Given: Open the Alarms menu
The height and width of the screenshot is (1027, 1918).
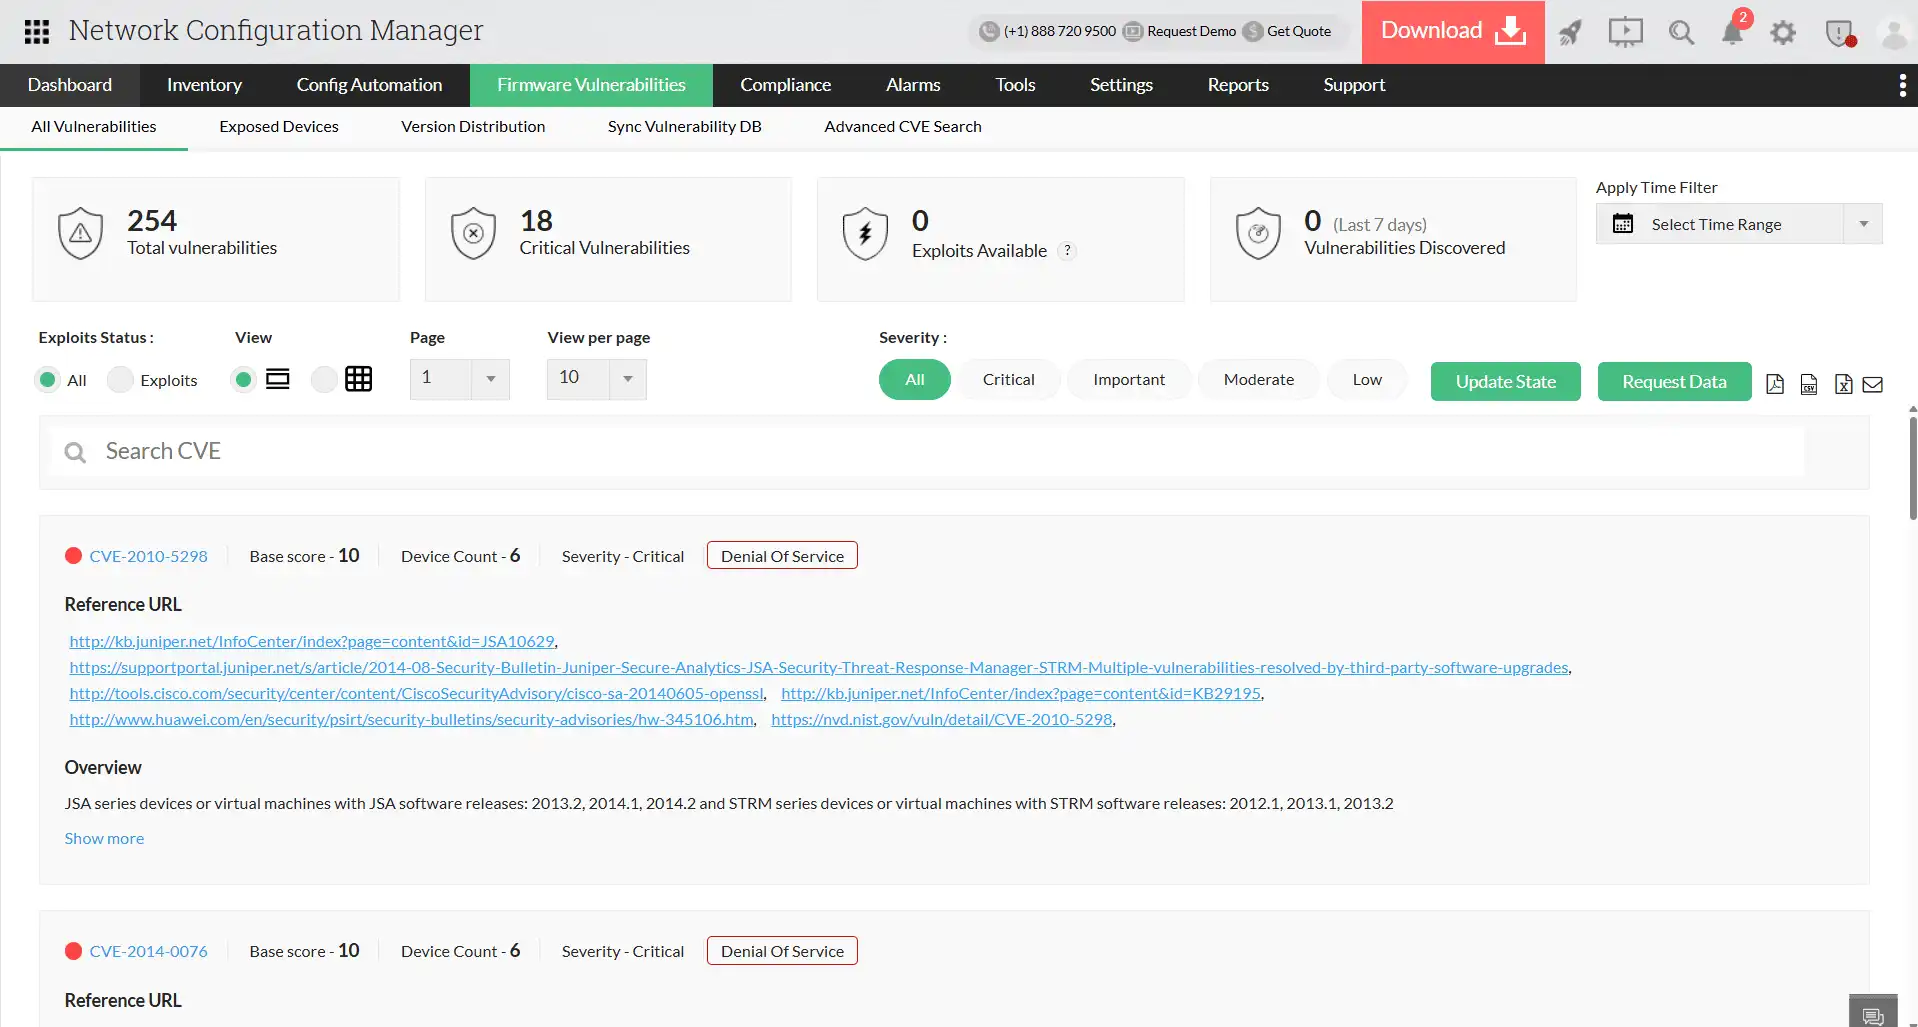Looking at the screenshot, I should (913, 85).
